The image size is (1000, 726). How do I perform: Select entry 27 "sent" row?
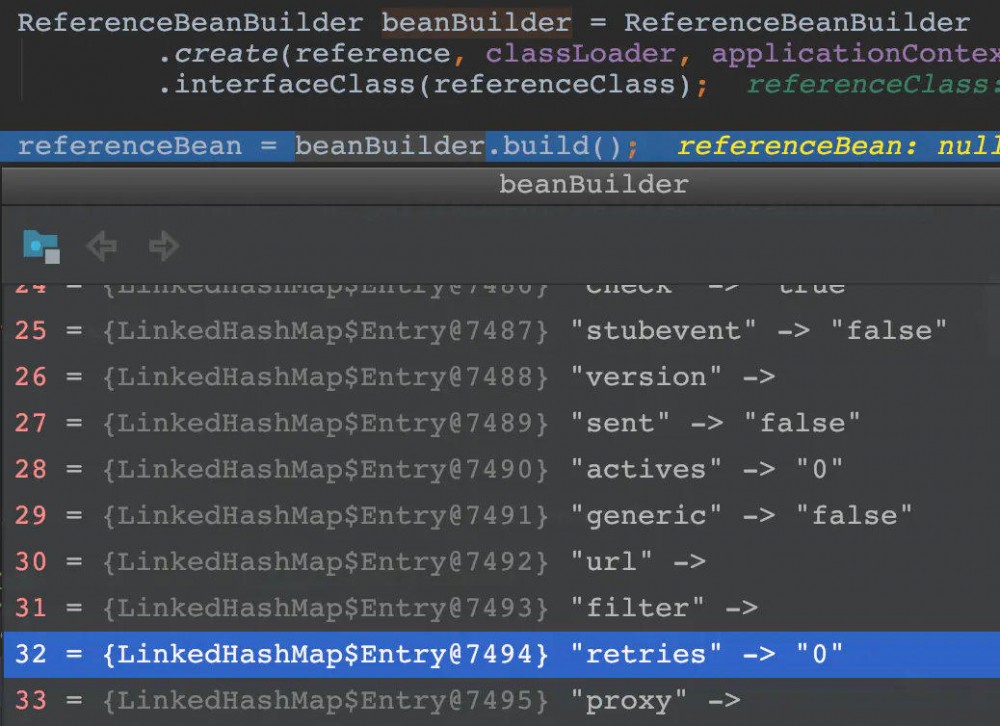pyautogui.click(x=502, y=423)
